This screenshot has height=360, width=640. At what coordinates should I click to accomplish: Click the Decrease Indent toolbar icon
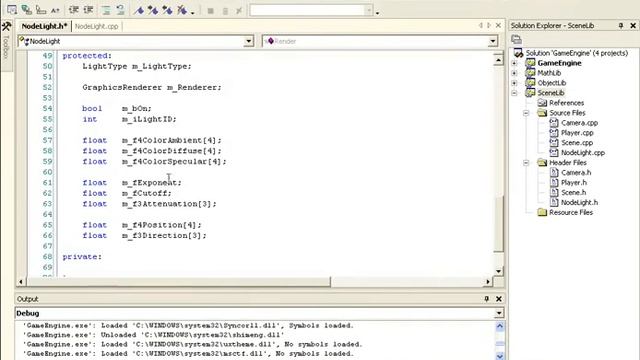pos(74,10)
